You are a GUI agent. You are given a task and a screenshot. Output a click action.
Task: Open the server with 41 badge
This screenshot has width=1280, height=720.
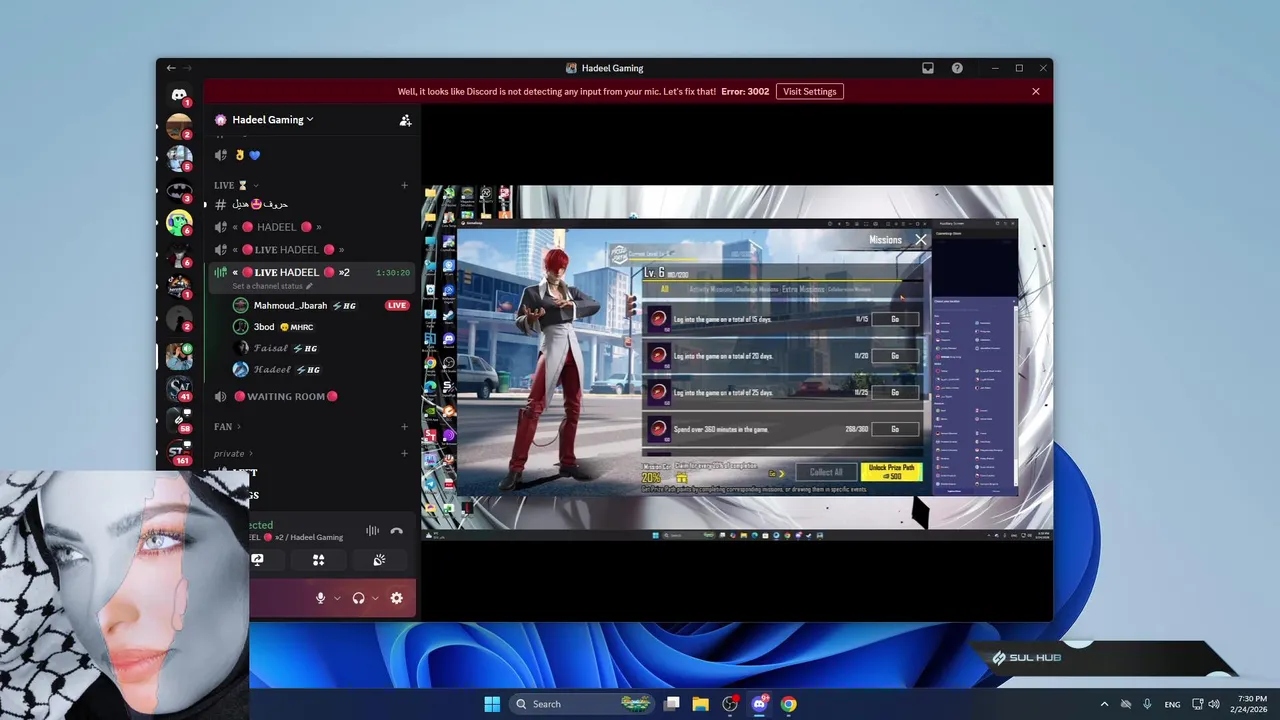[179, 387]
